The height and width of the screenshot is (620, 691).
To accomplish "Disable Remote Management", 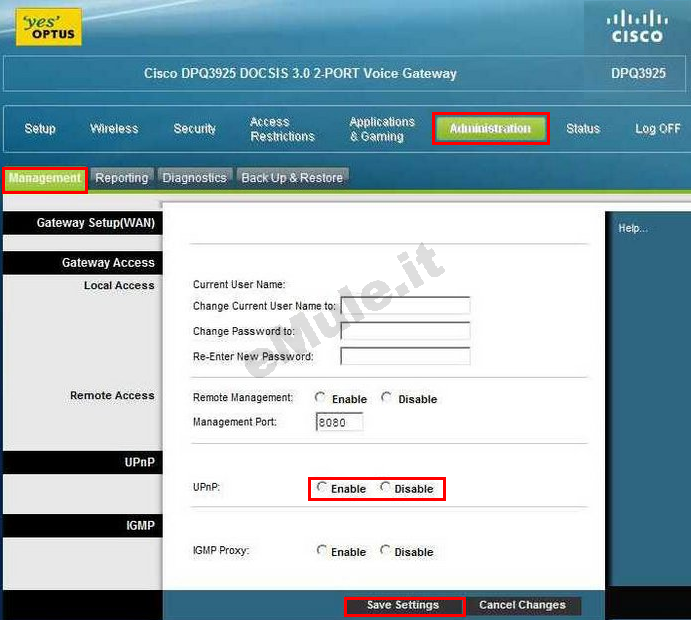I will (386, 397).
